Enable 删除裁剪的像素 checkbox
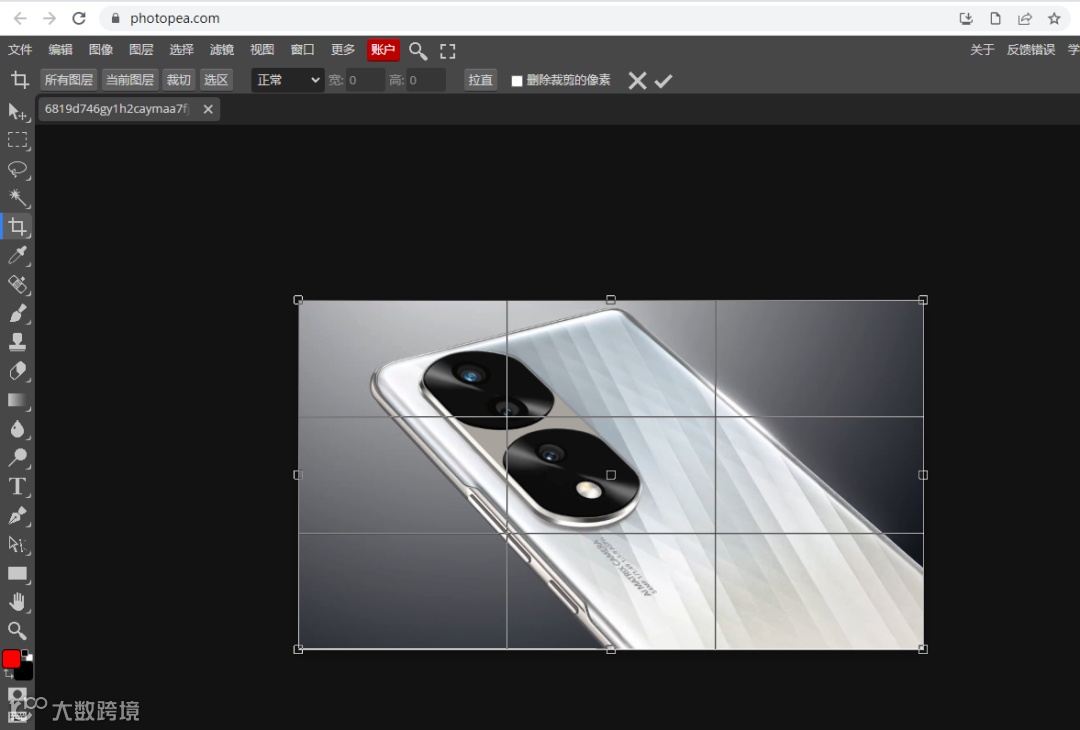This screenshot has width=1080, height=730. 517,81
